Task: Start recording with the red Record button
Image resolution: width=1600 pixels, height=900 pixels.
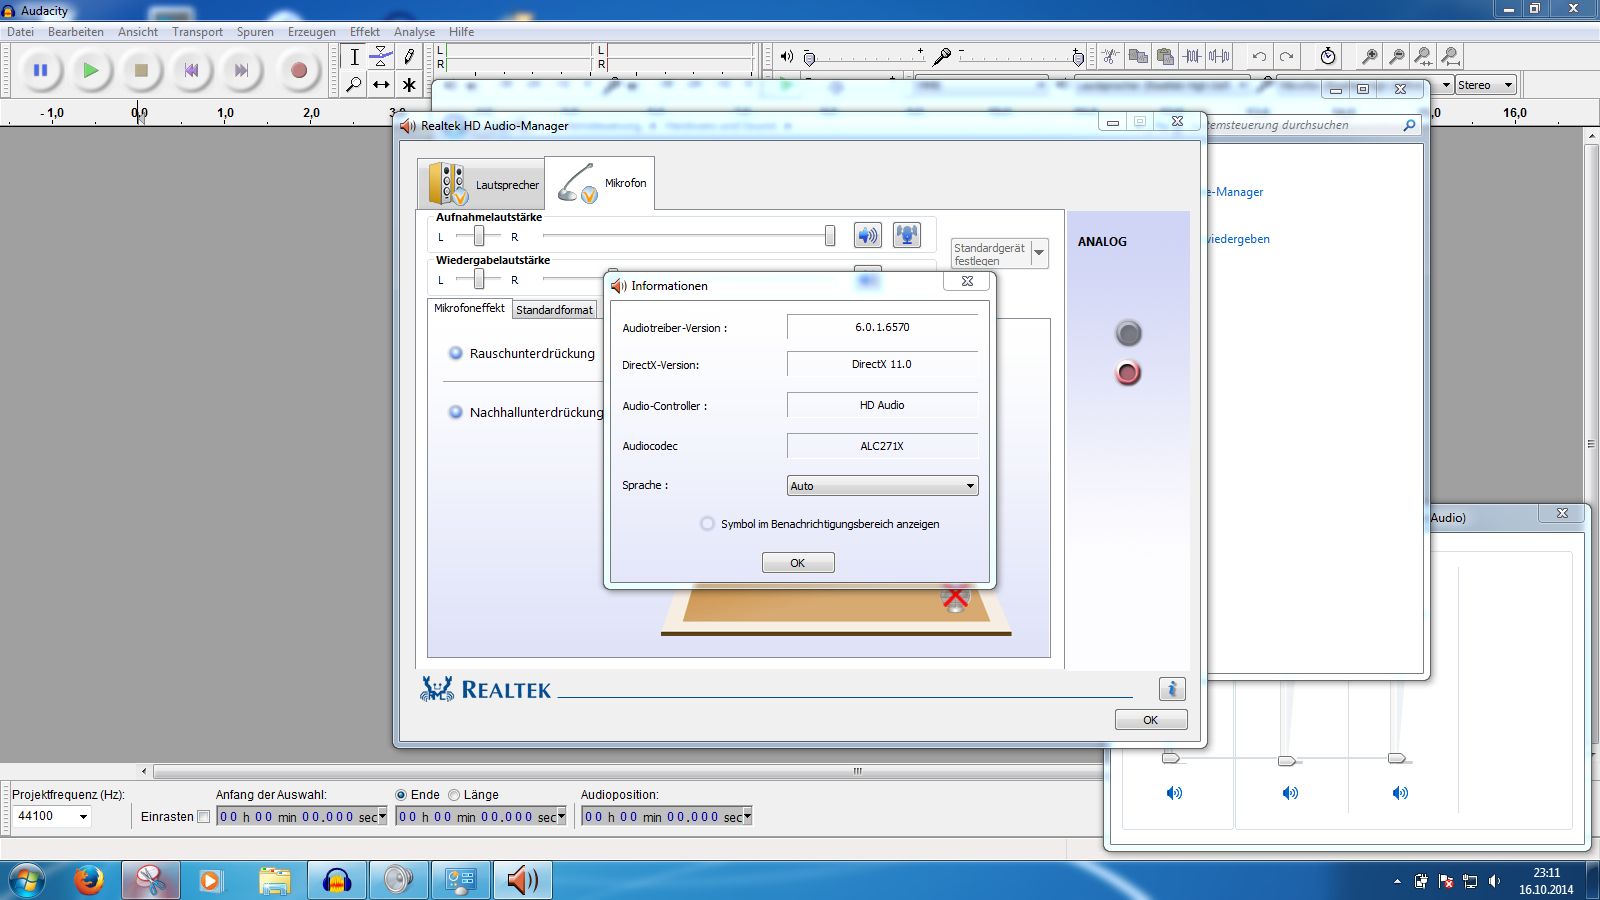Action: (x=298, y=70)
